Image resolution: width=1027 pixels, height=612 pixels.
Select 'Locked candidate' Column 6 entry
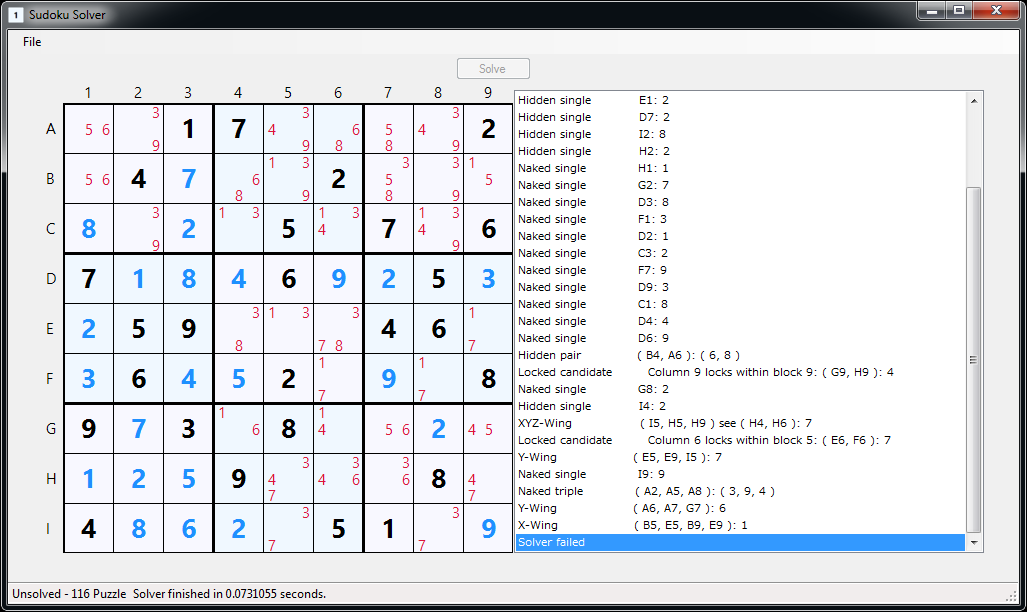pyautogui.click(x=740, y=440)
